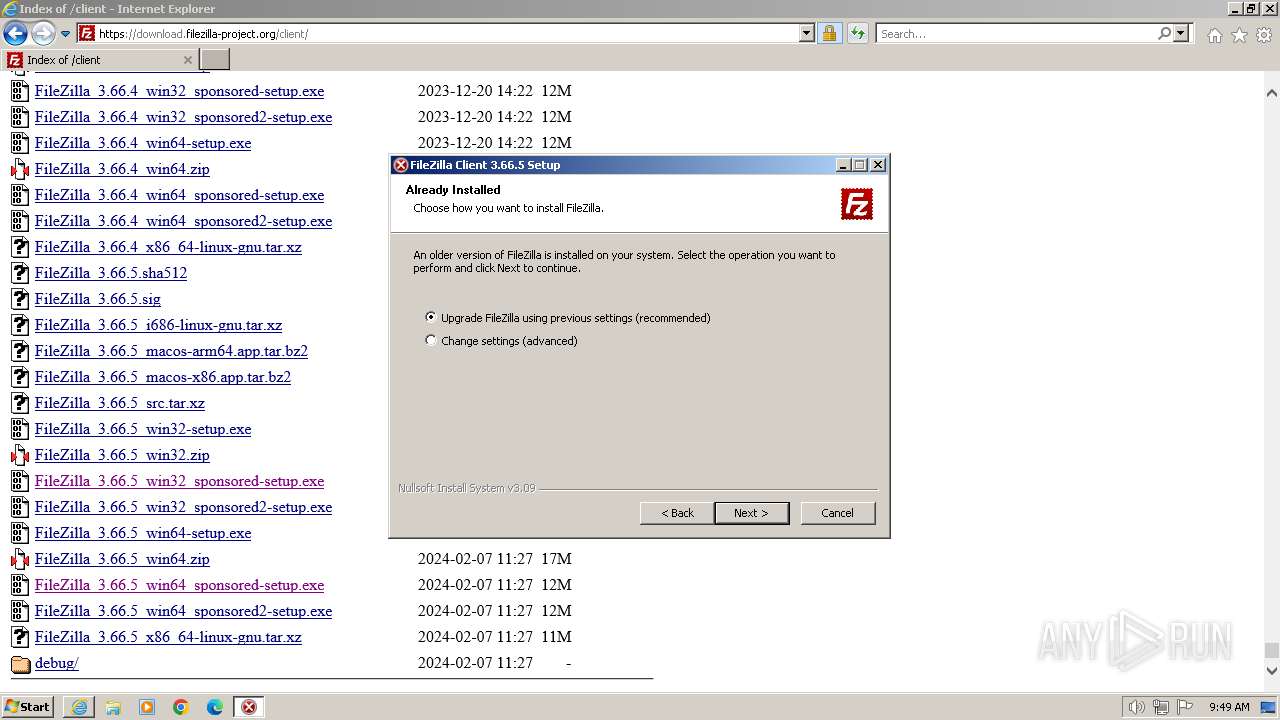1280x720 pixels.
Task: Click unknown-file icon beside FileZilla_3.66.5.sig
Action: point(20,299)
